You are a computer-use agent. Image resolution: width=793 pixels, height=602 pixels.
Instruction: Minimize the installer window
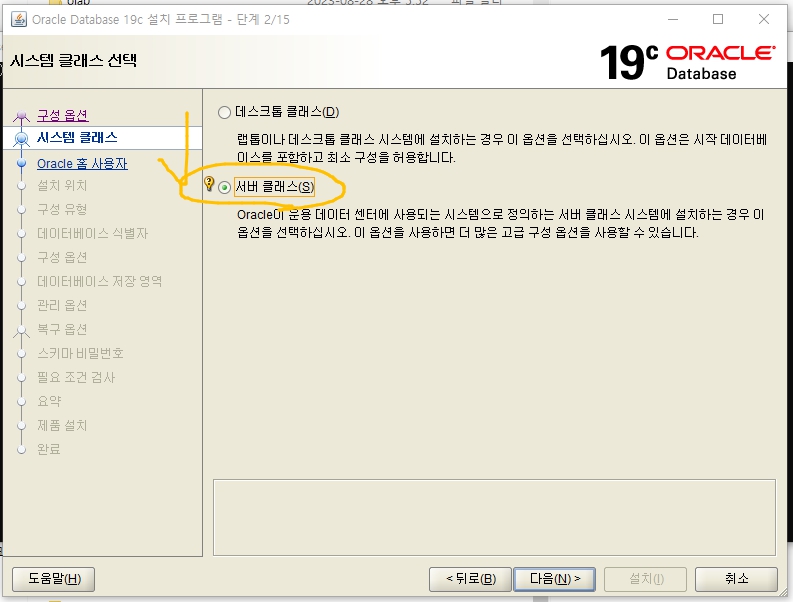pyautogui.click(x=673, y=19)
